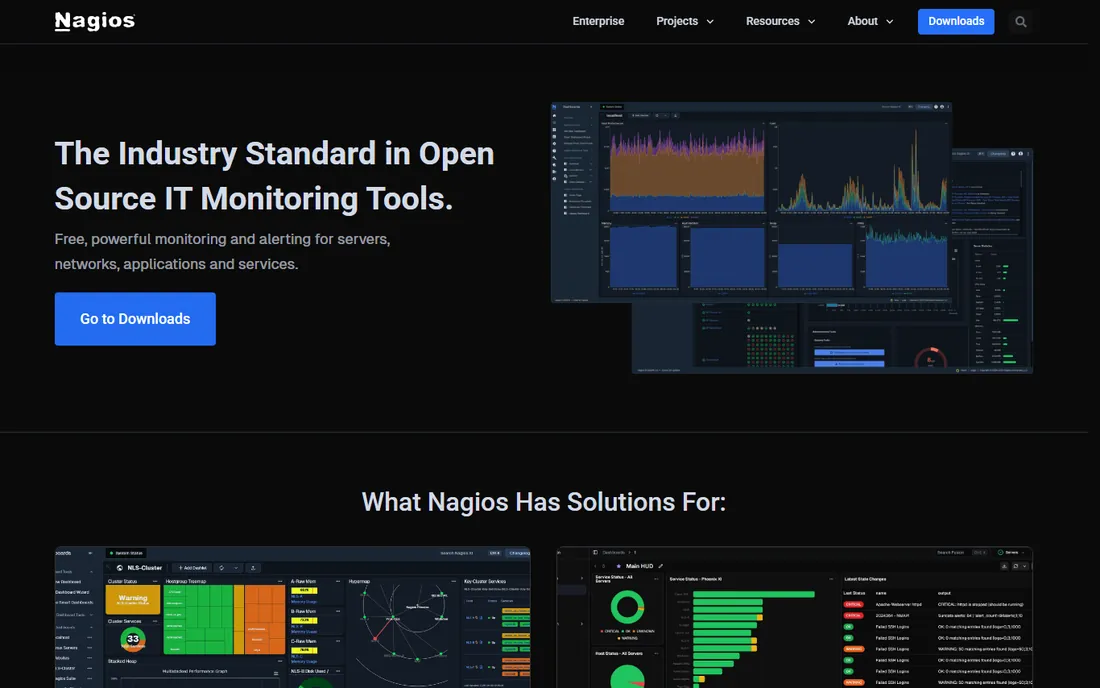Open the NLS-Cluster dashboard screenshot
Viewport: 1100px width, 688px height.
tap(293, 617)
